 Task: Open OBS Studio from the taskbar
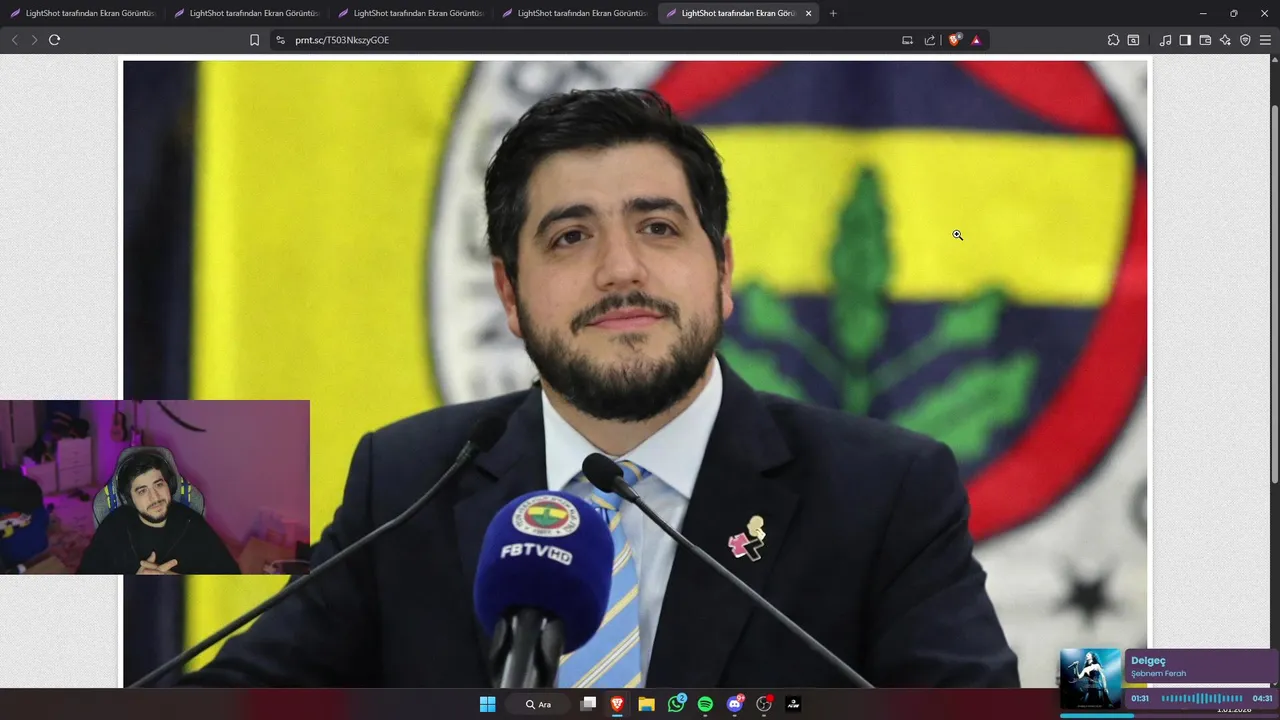coord(764,704)
